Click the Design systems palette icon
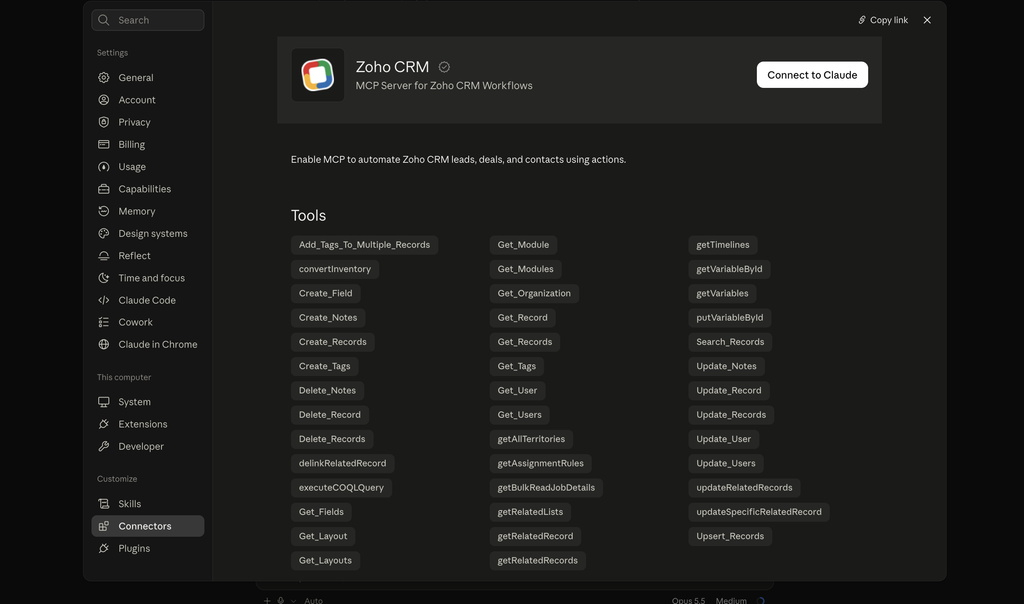 [104, 233]
